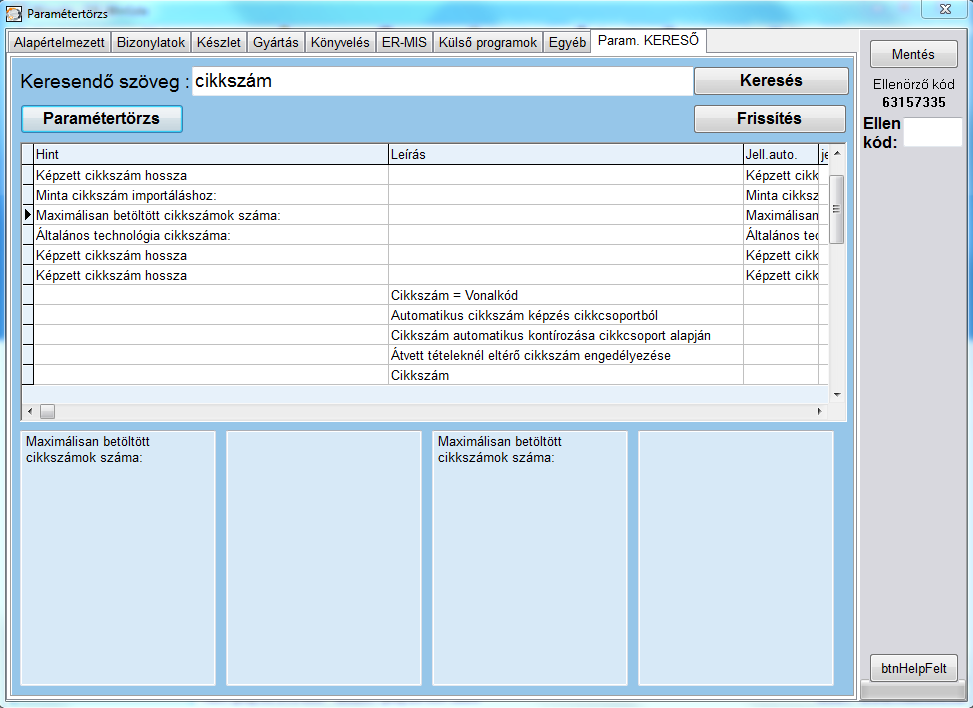Click the Param. KERESŐ tab

coord(648,41)
